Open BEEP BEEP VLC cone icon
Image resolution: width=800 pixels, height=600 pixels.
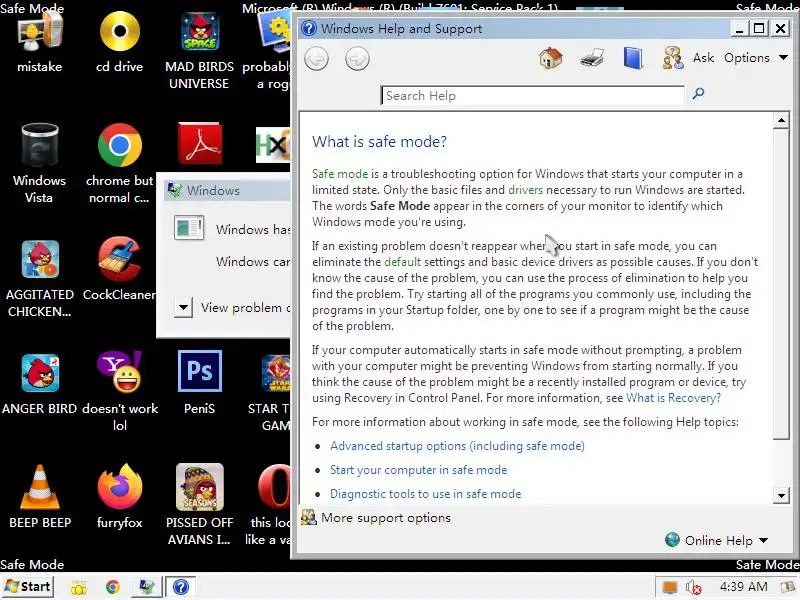(x=39, y=496)
